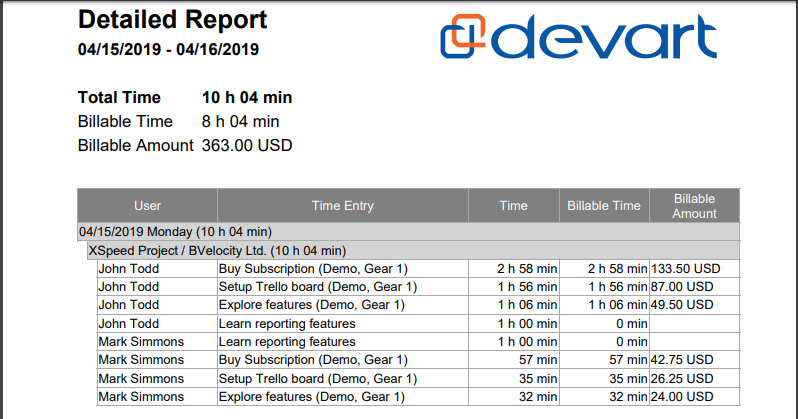Click the time value '2 h 58 min' in the Time column

tap(527, 269)
